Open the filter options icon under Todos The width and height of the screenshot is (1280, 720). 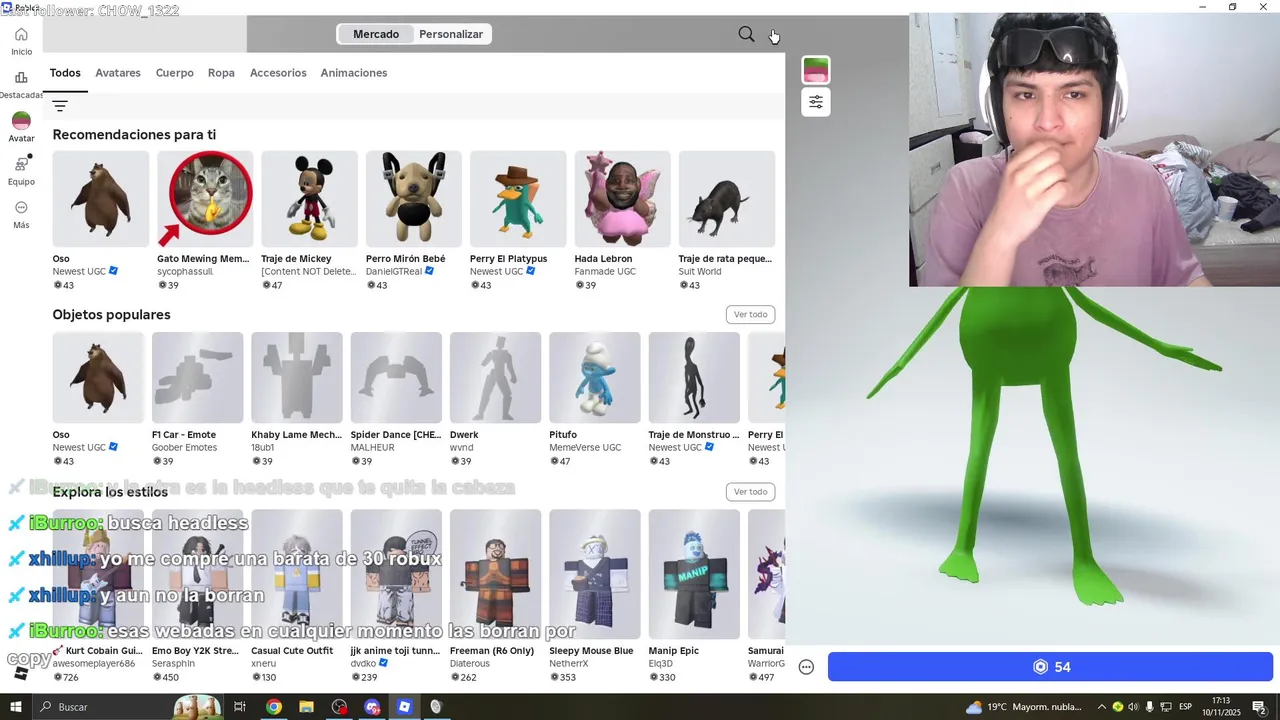60,106
